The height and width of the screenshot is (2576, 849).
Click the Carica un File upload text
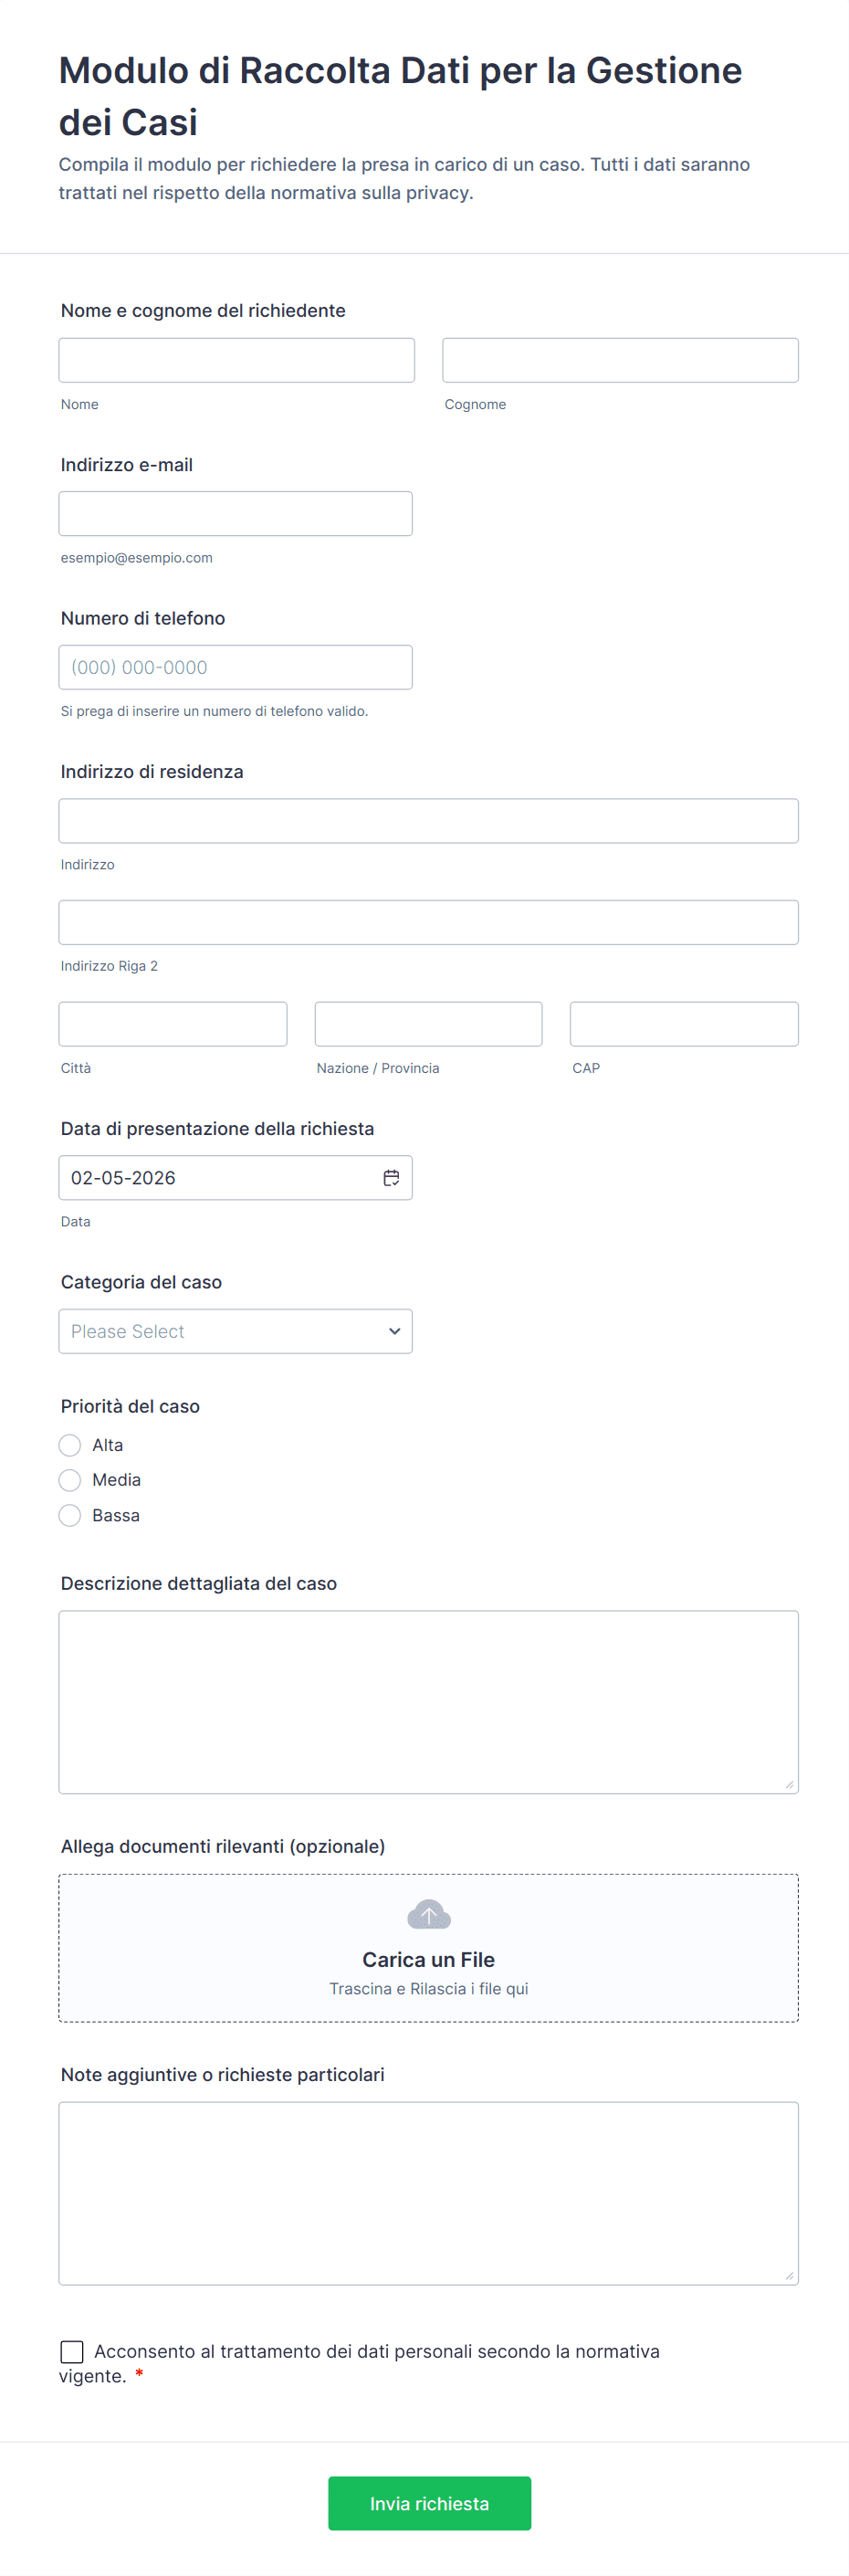428,1960
